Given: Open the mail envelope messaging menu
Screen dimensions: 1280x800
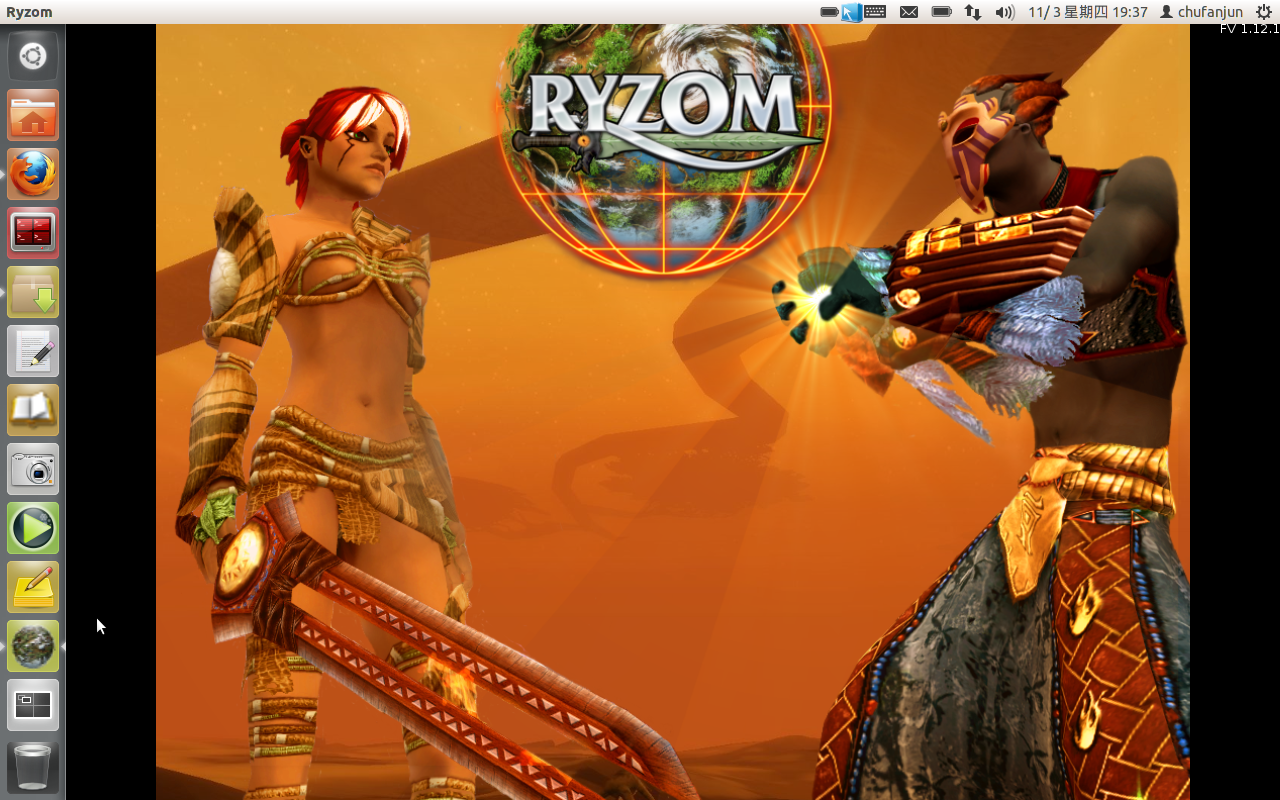Looking at the screenshot, I should coord(909,12).
